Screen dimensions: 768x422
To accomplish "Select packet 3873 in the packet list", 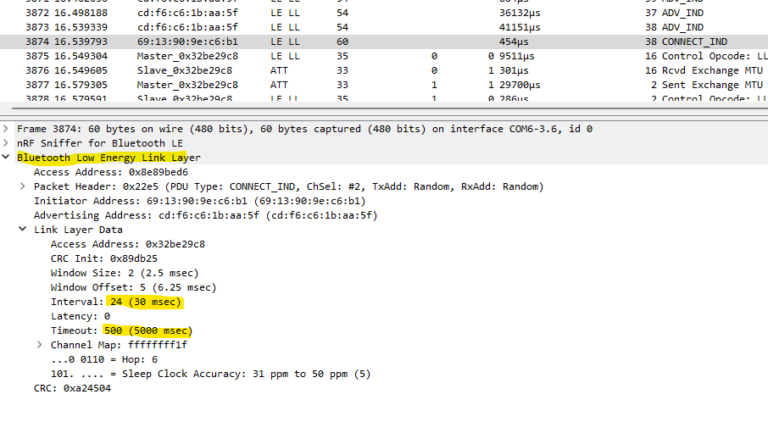I will coord(300,27).
